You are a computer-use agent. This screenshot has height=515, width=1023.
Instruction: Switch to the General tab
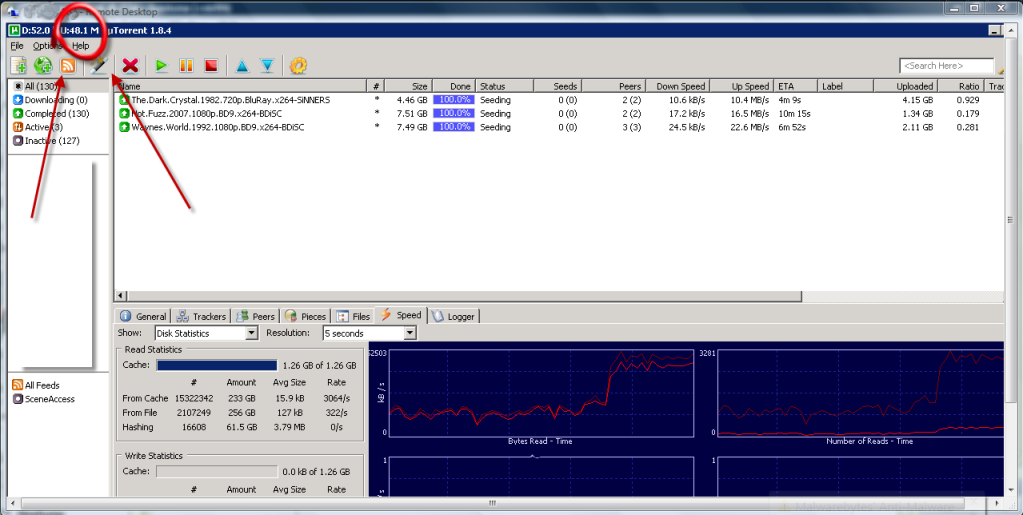point(143,316)
